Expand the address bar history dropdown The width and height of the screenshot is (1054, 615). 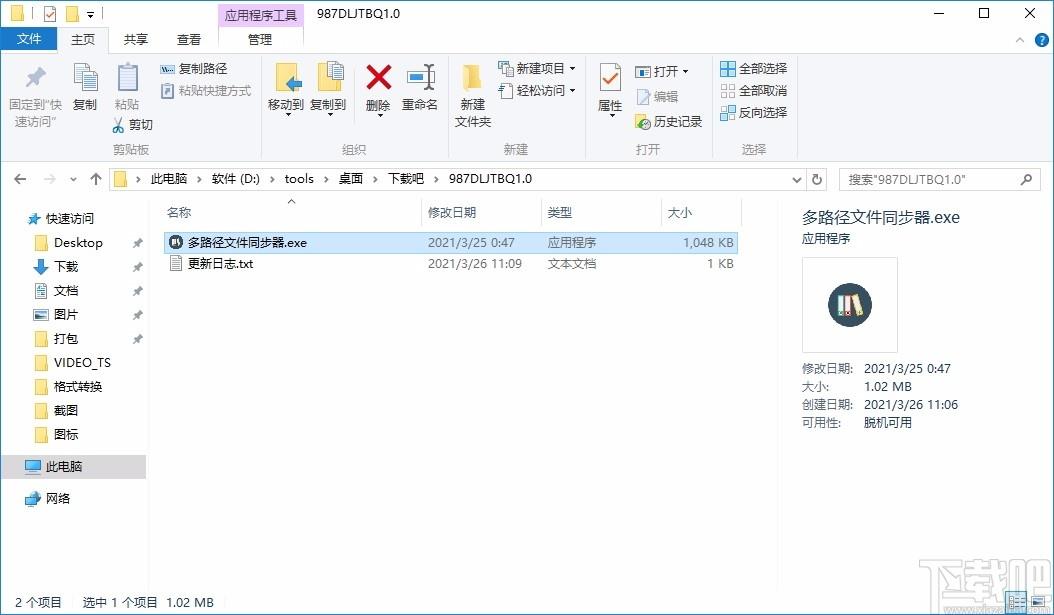click(797, 179)
